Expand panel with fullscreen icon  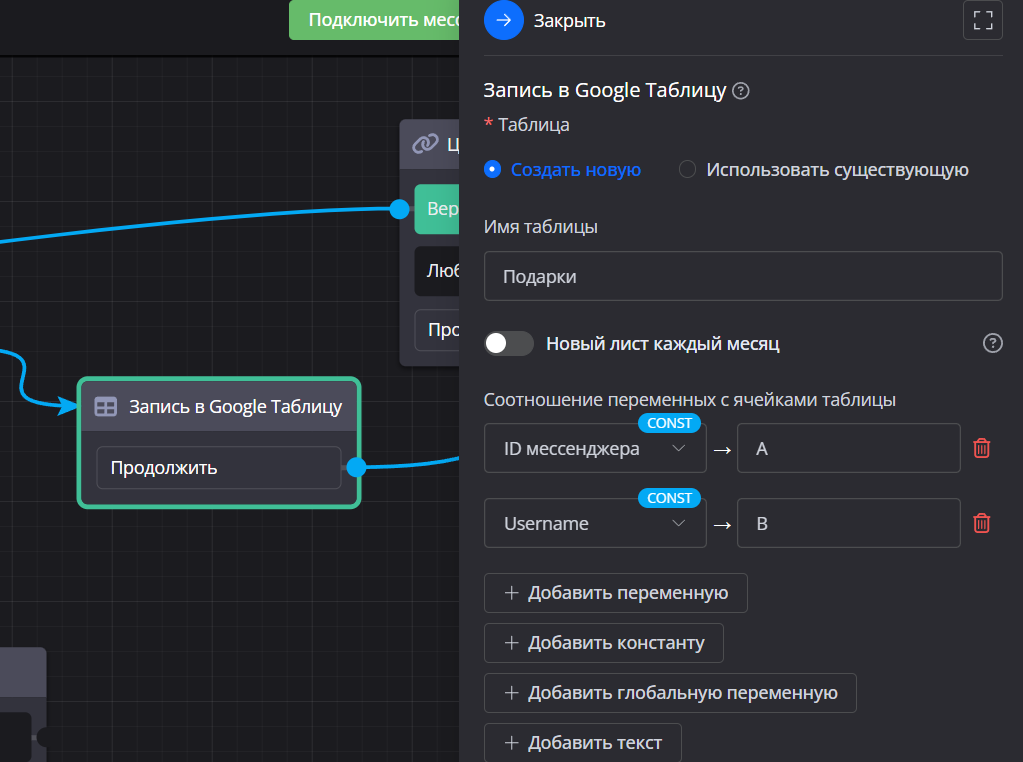[982, 20]
